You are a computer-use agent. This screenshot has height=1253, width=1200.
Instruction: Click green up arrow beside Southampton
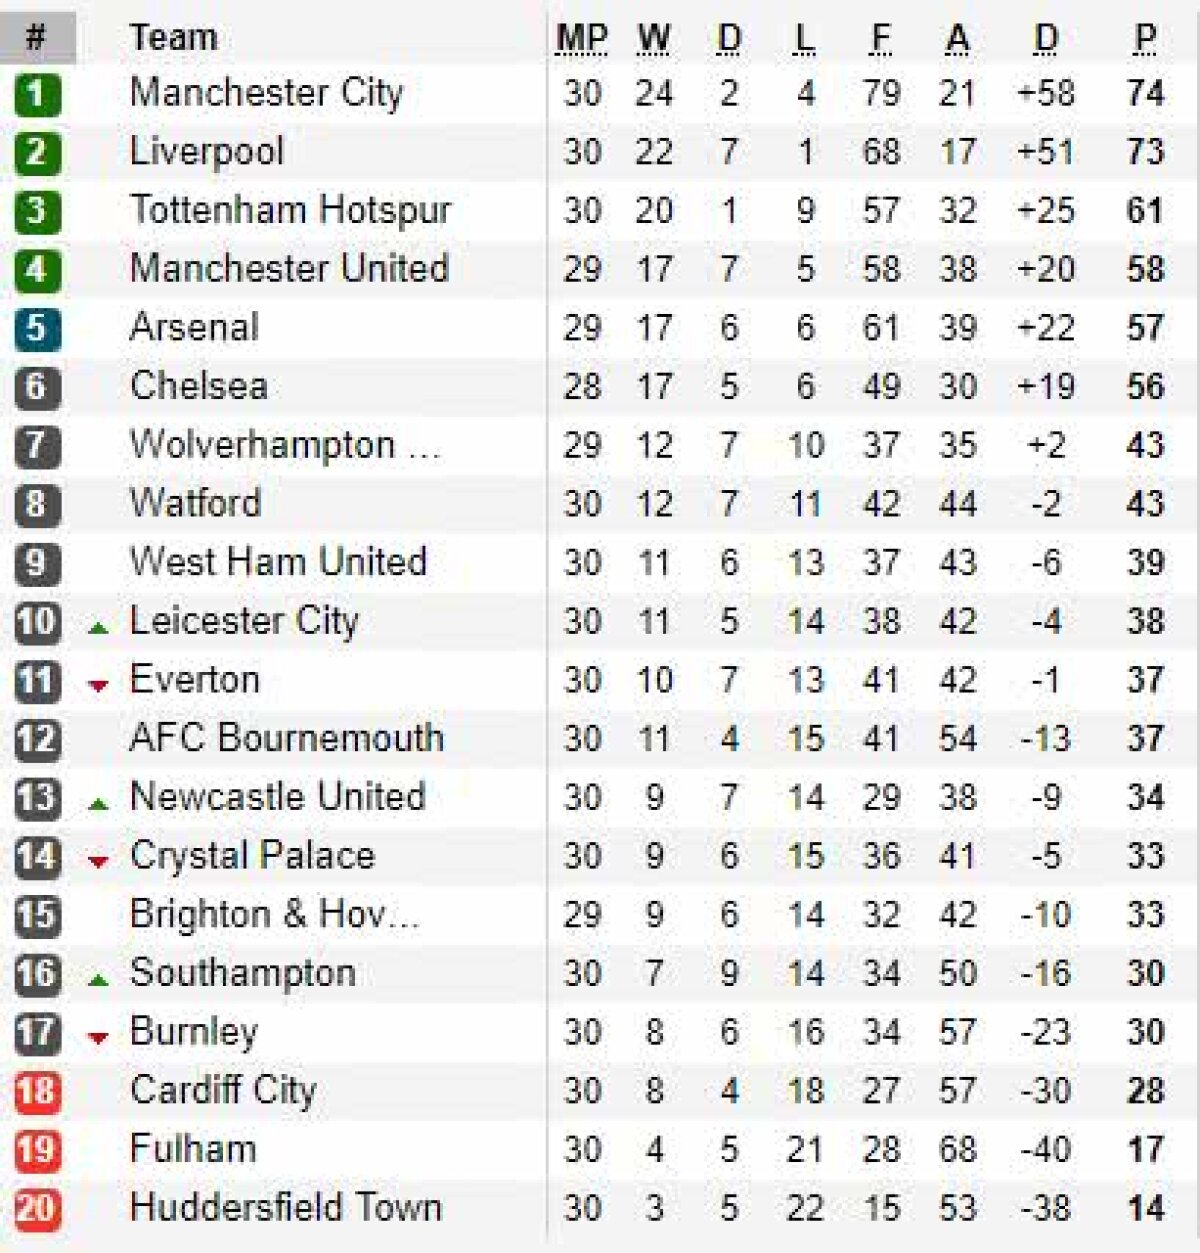(x=98, y=980)
